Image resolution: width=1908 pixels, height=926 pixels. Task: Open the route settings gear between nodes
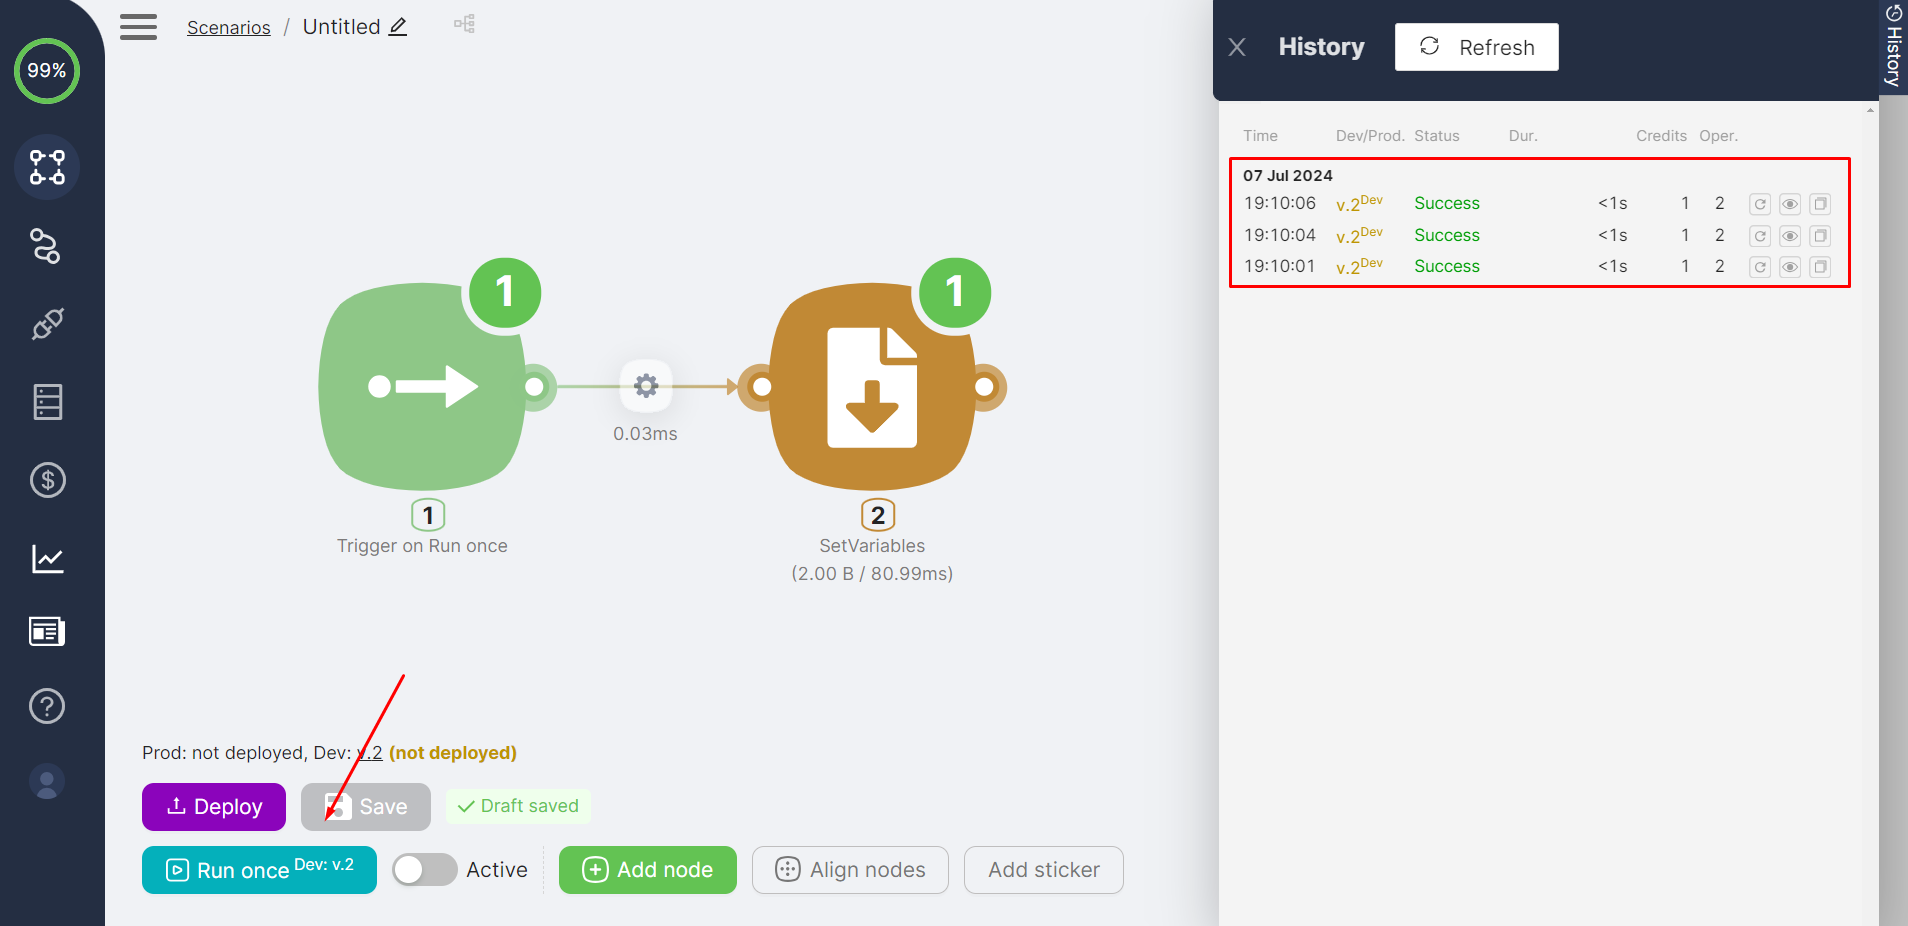(646, 386)
